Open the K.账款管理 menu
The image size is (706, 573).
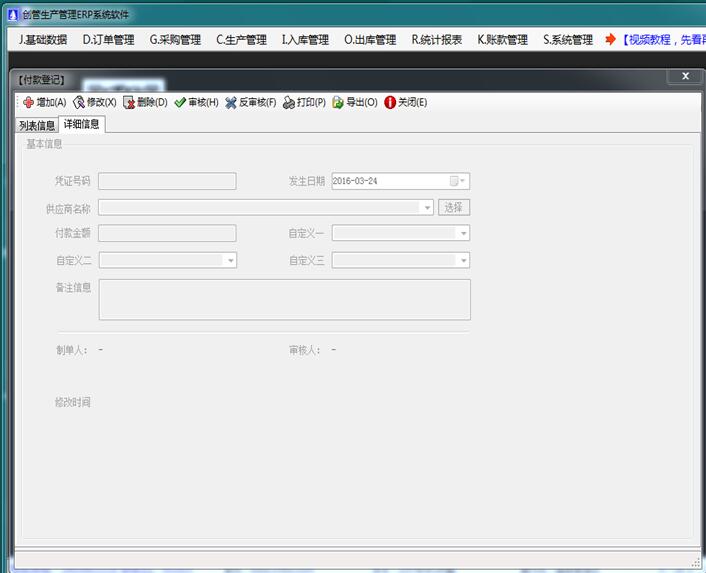click(x=502, y=40)
